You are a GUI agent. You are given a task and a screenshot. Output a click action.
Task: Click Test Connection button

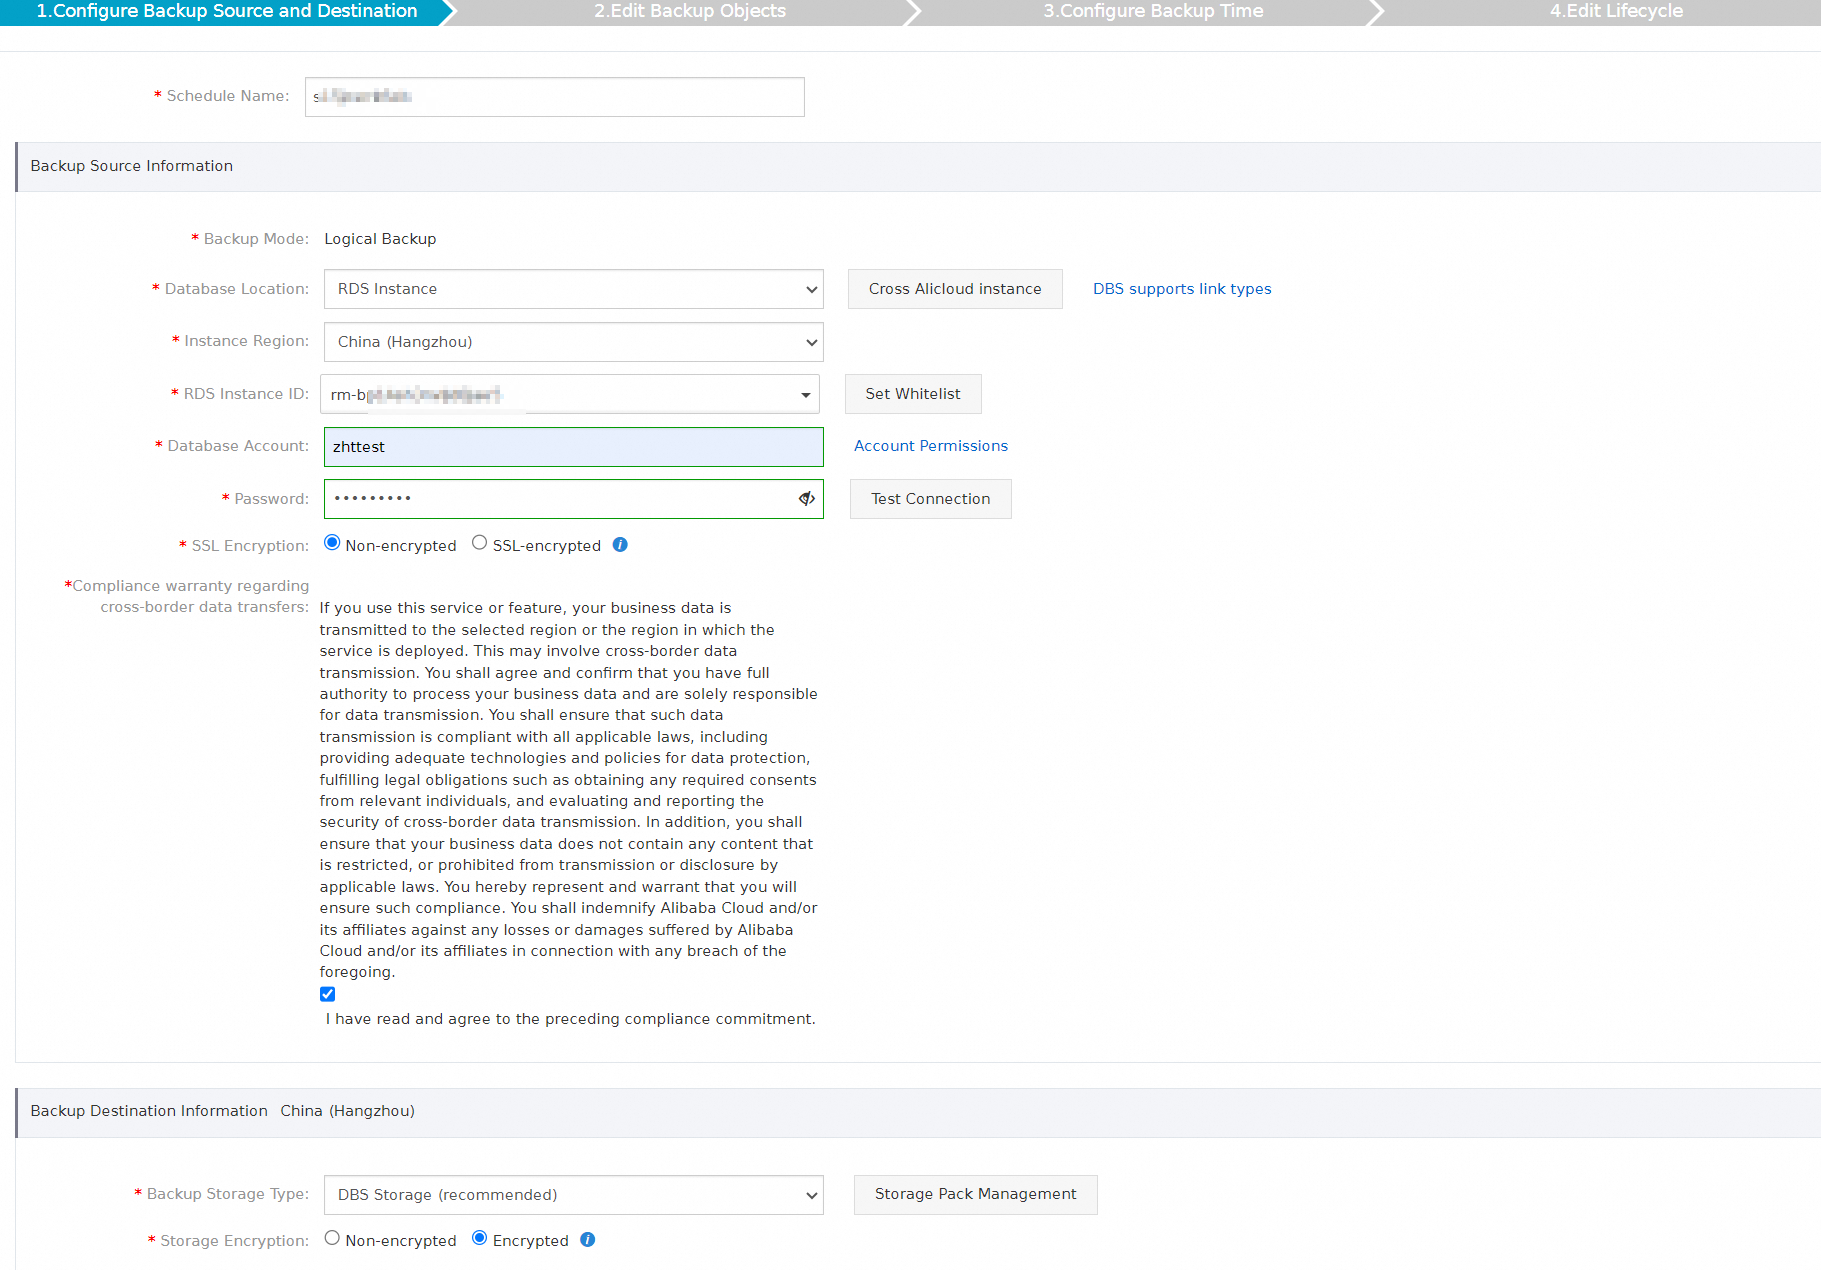point(931,499)
